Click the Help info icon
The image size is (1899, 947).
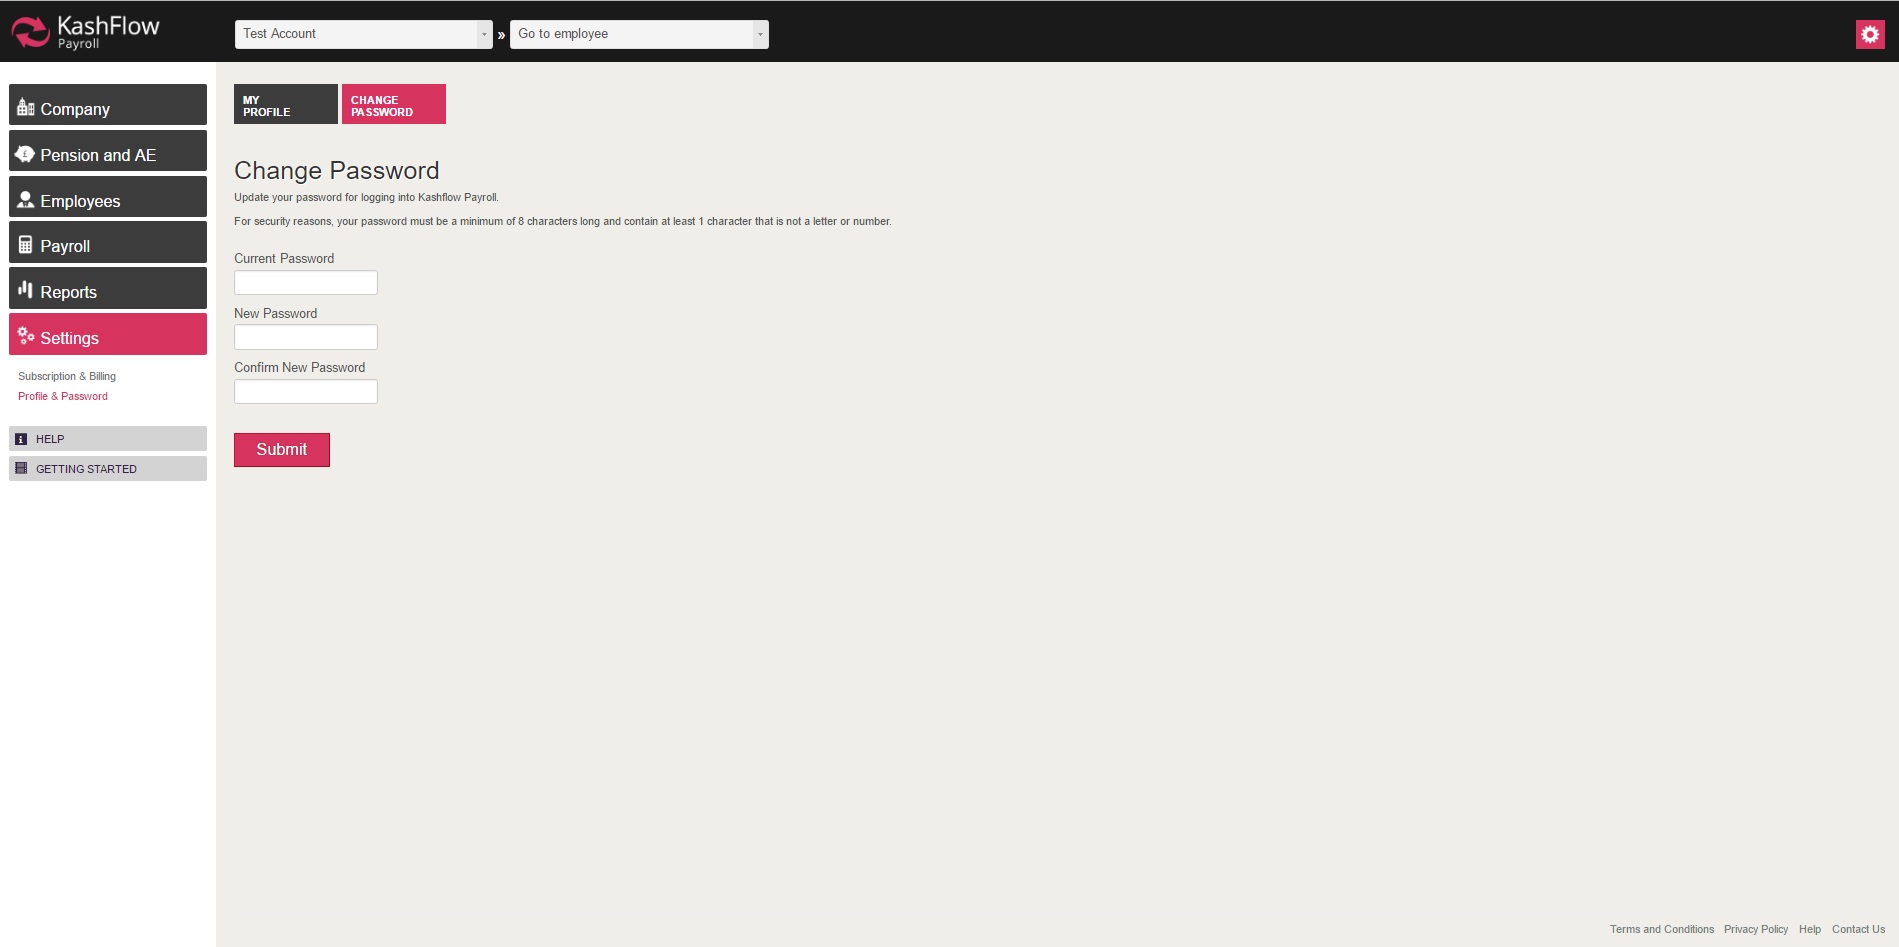[x=21, y=439]
